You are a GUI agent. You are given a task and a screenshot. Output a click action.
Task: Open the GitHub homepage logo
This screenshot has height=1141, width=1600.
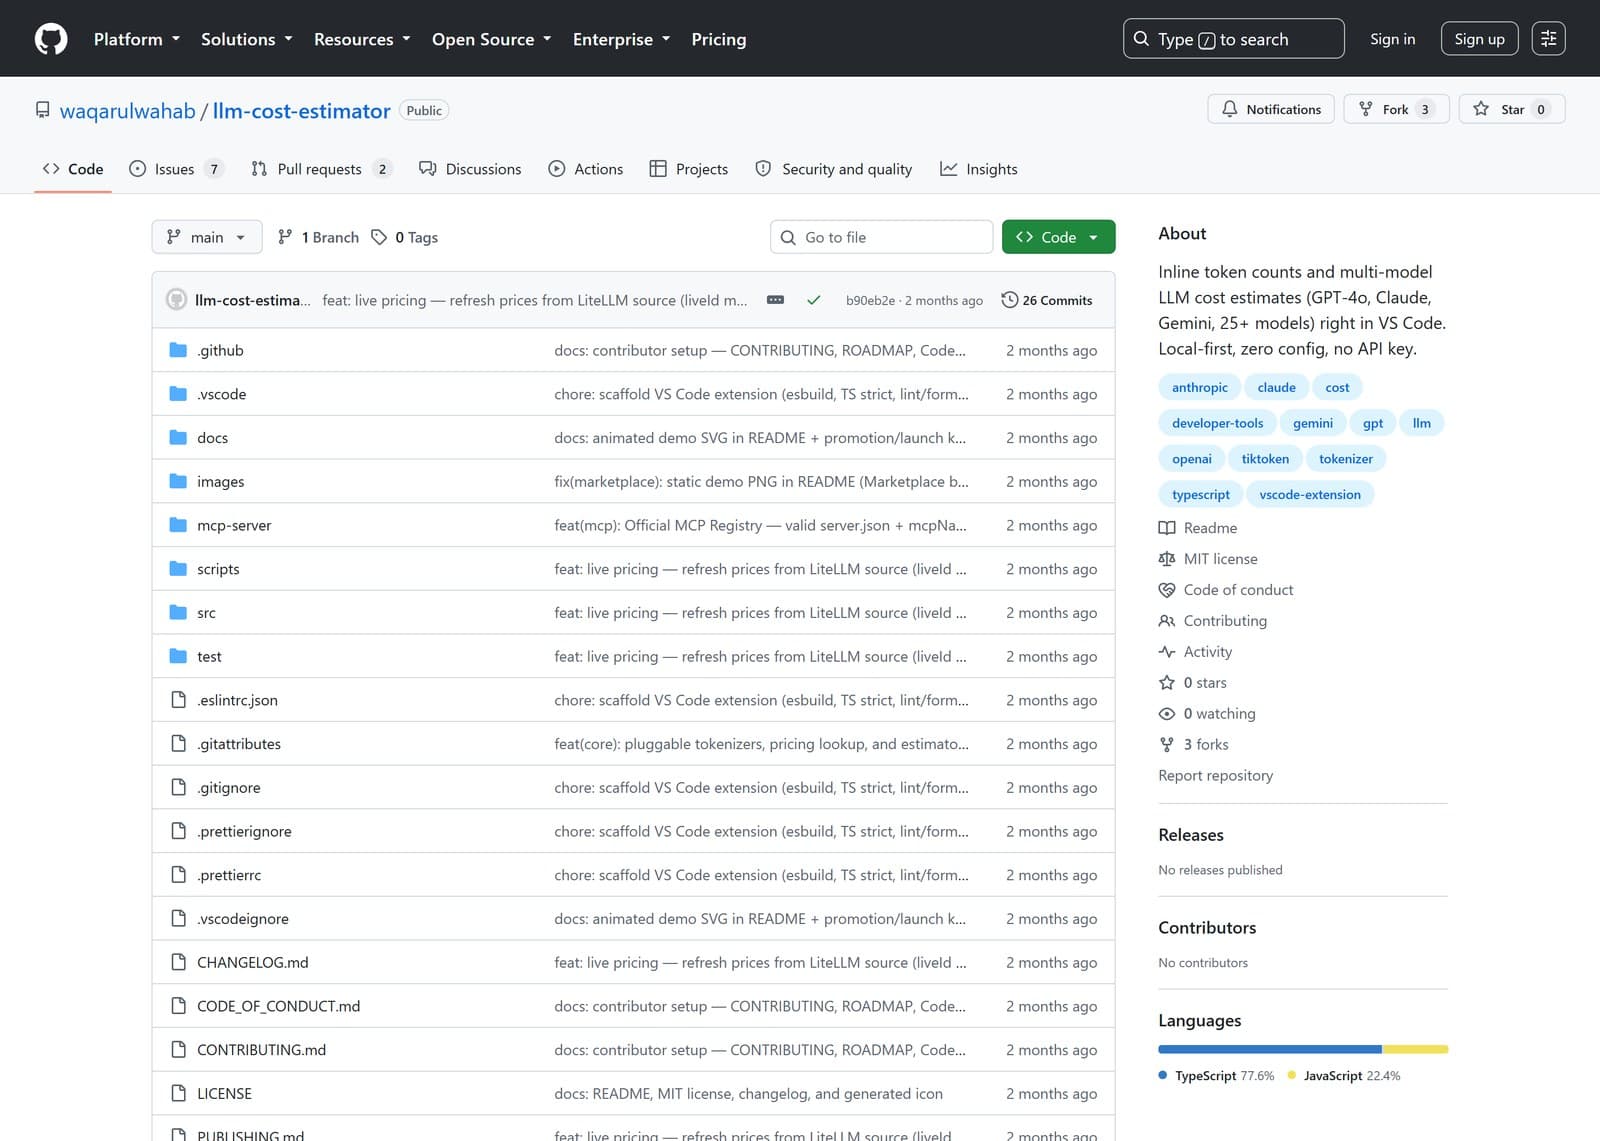[x=51, y=39]
